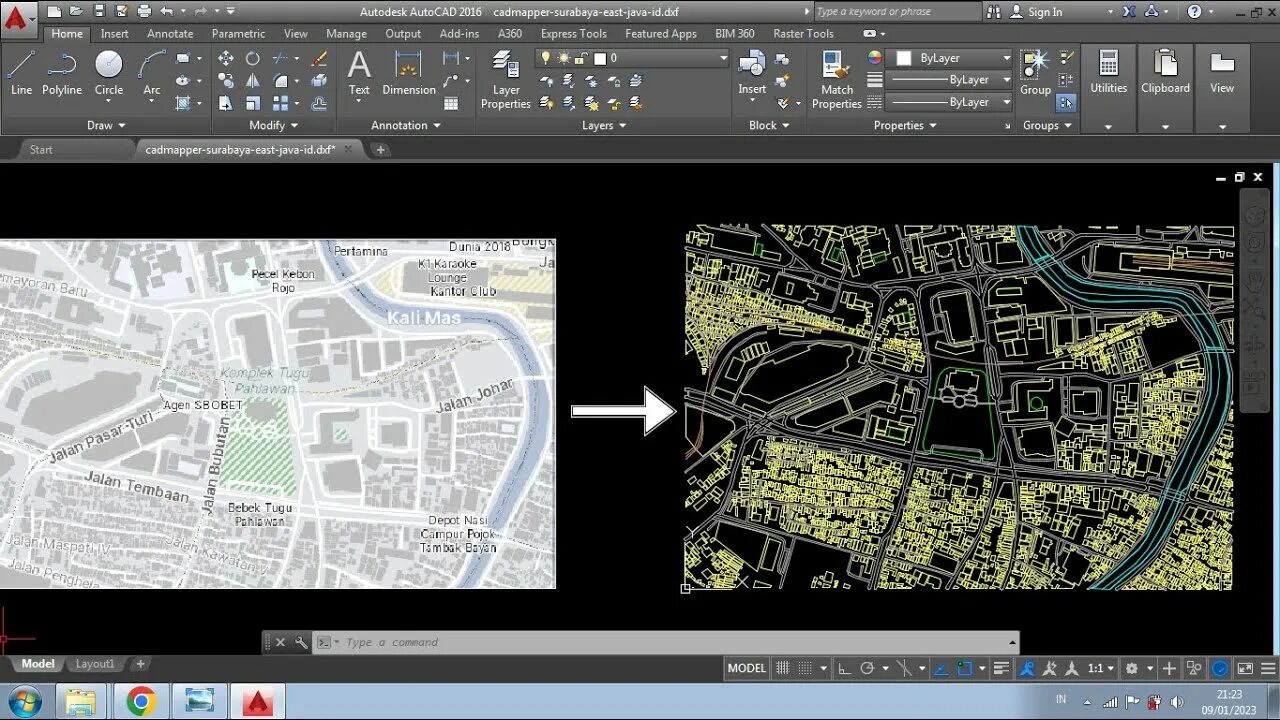Expand the Draw panel
The height and width of the screenshot is (720, 1280).
[x=107, y=125]
